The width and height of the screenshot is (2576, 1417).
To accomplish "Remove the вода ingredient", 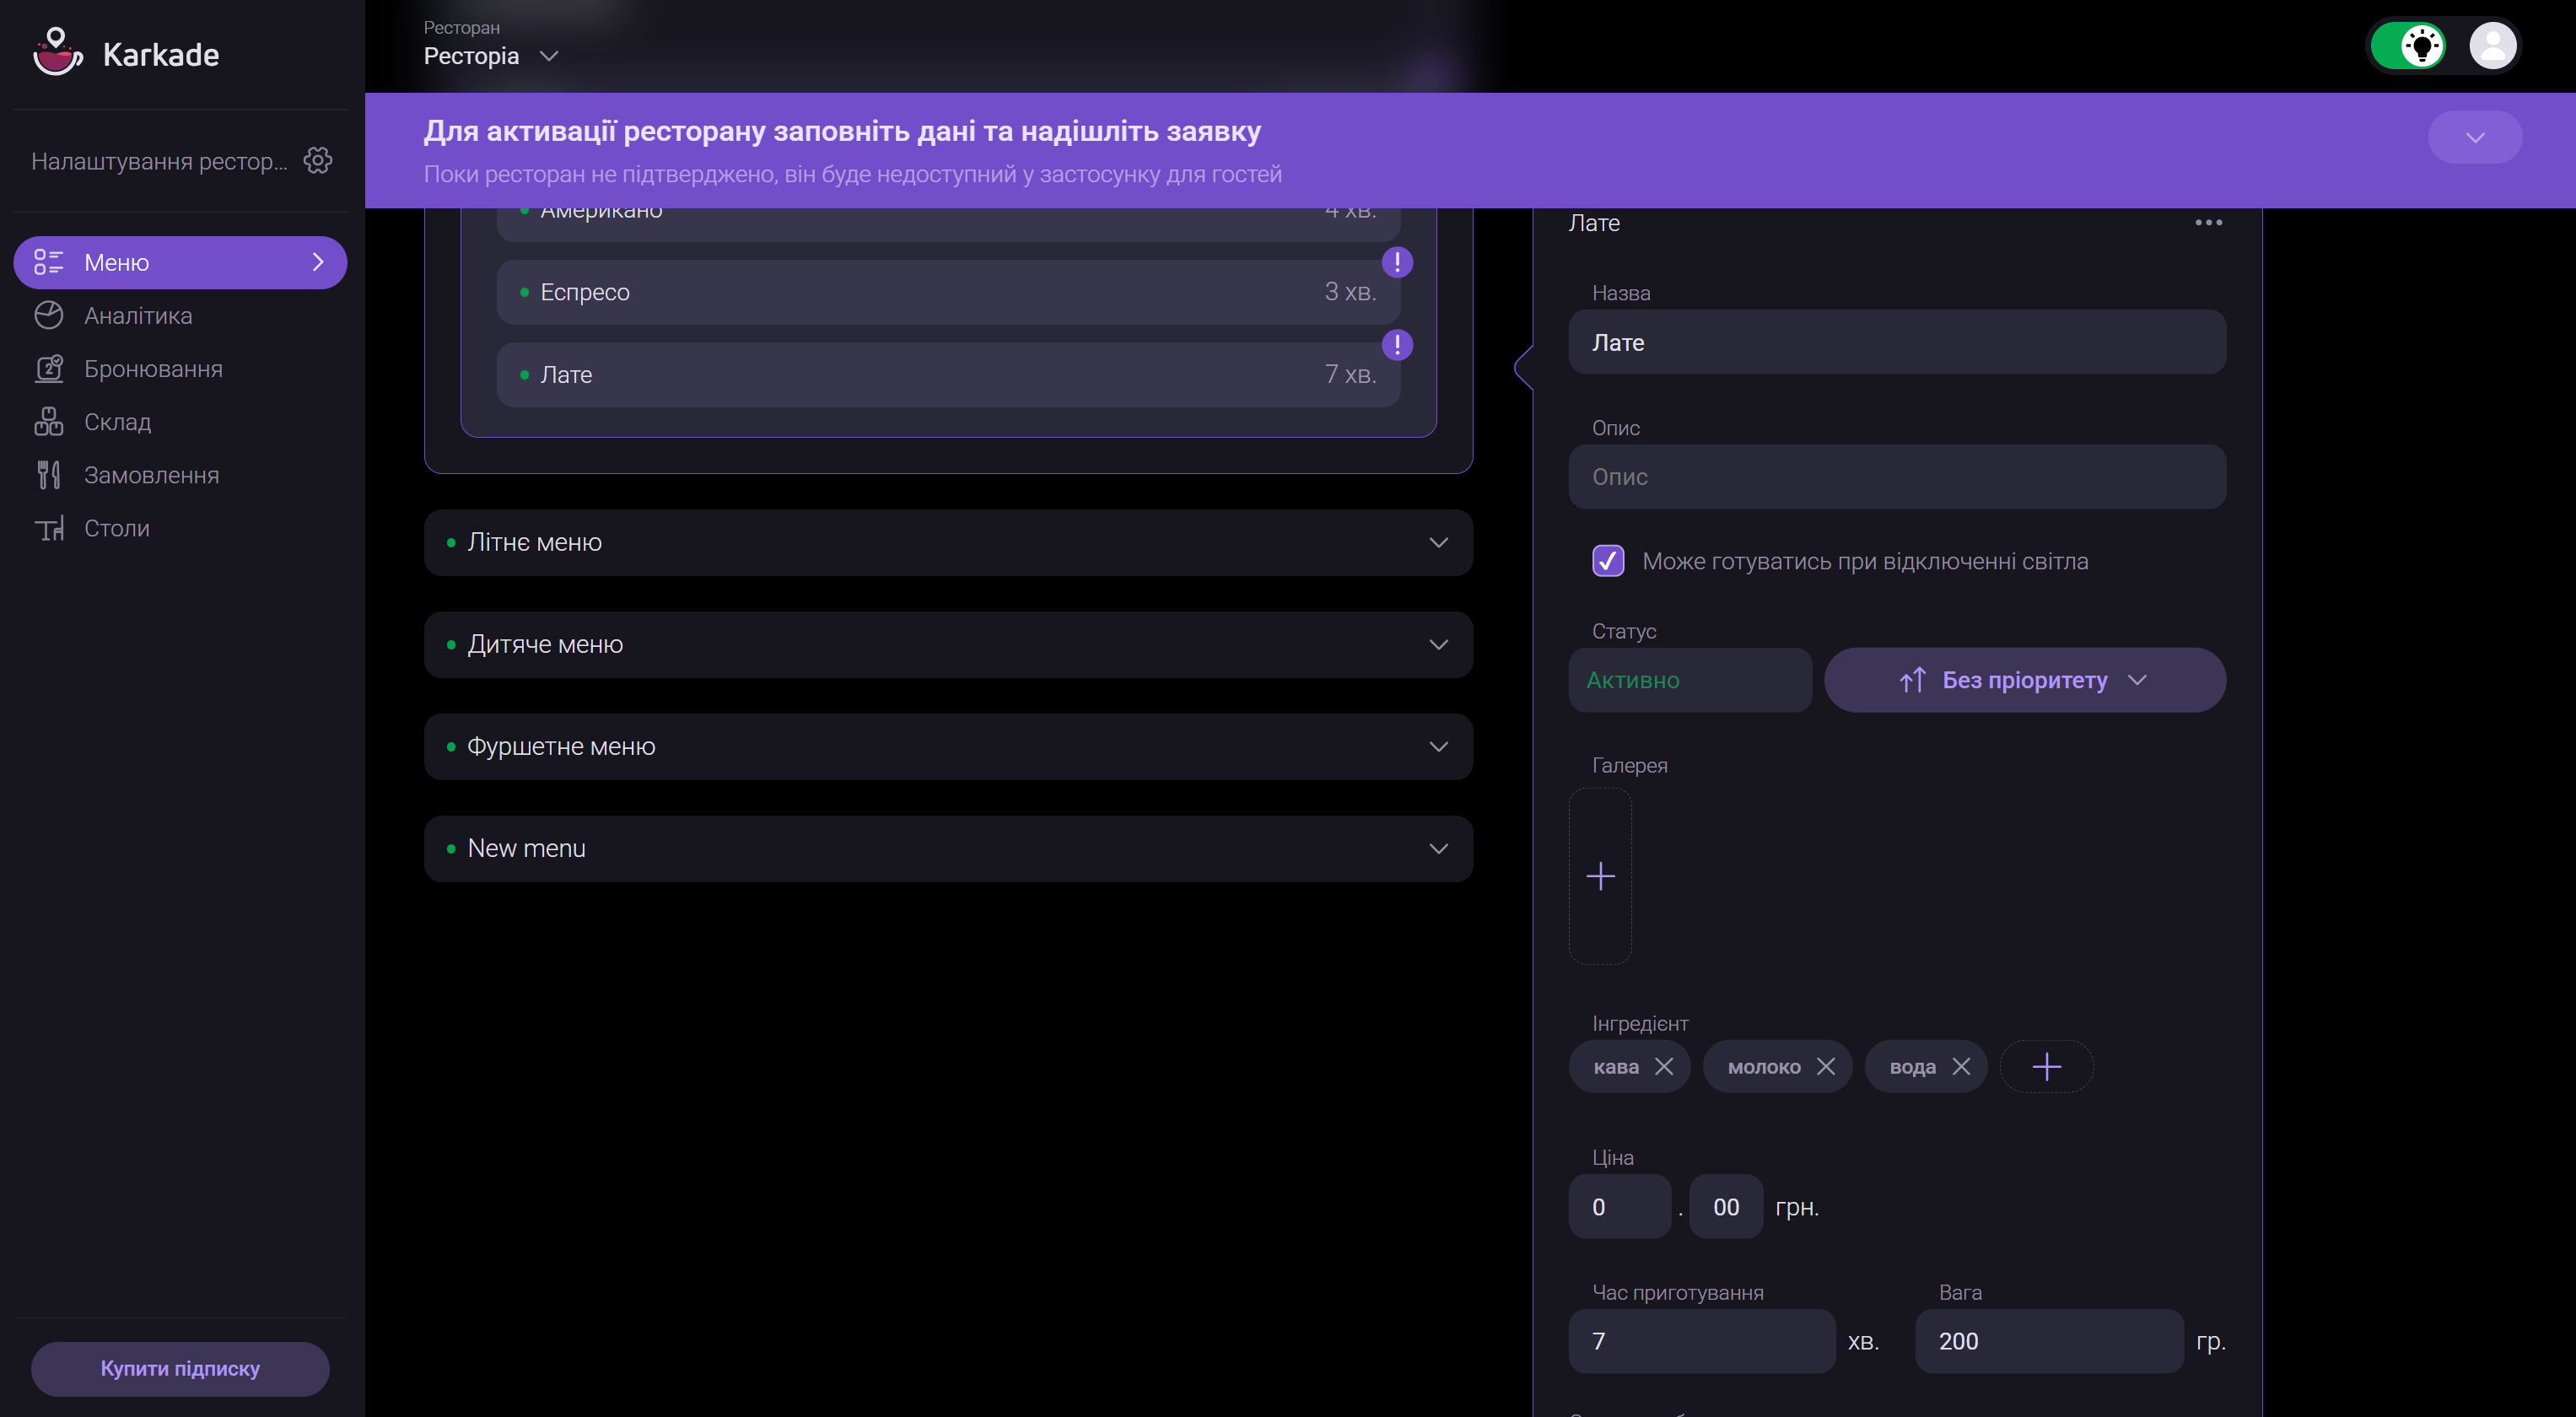I will tap(1961, 1066).
